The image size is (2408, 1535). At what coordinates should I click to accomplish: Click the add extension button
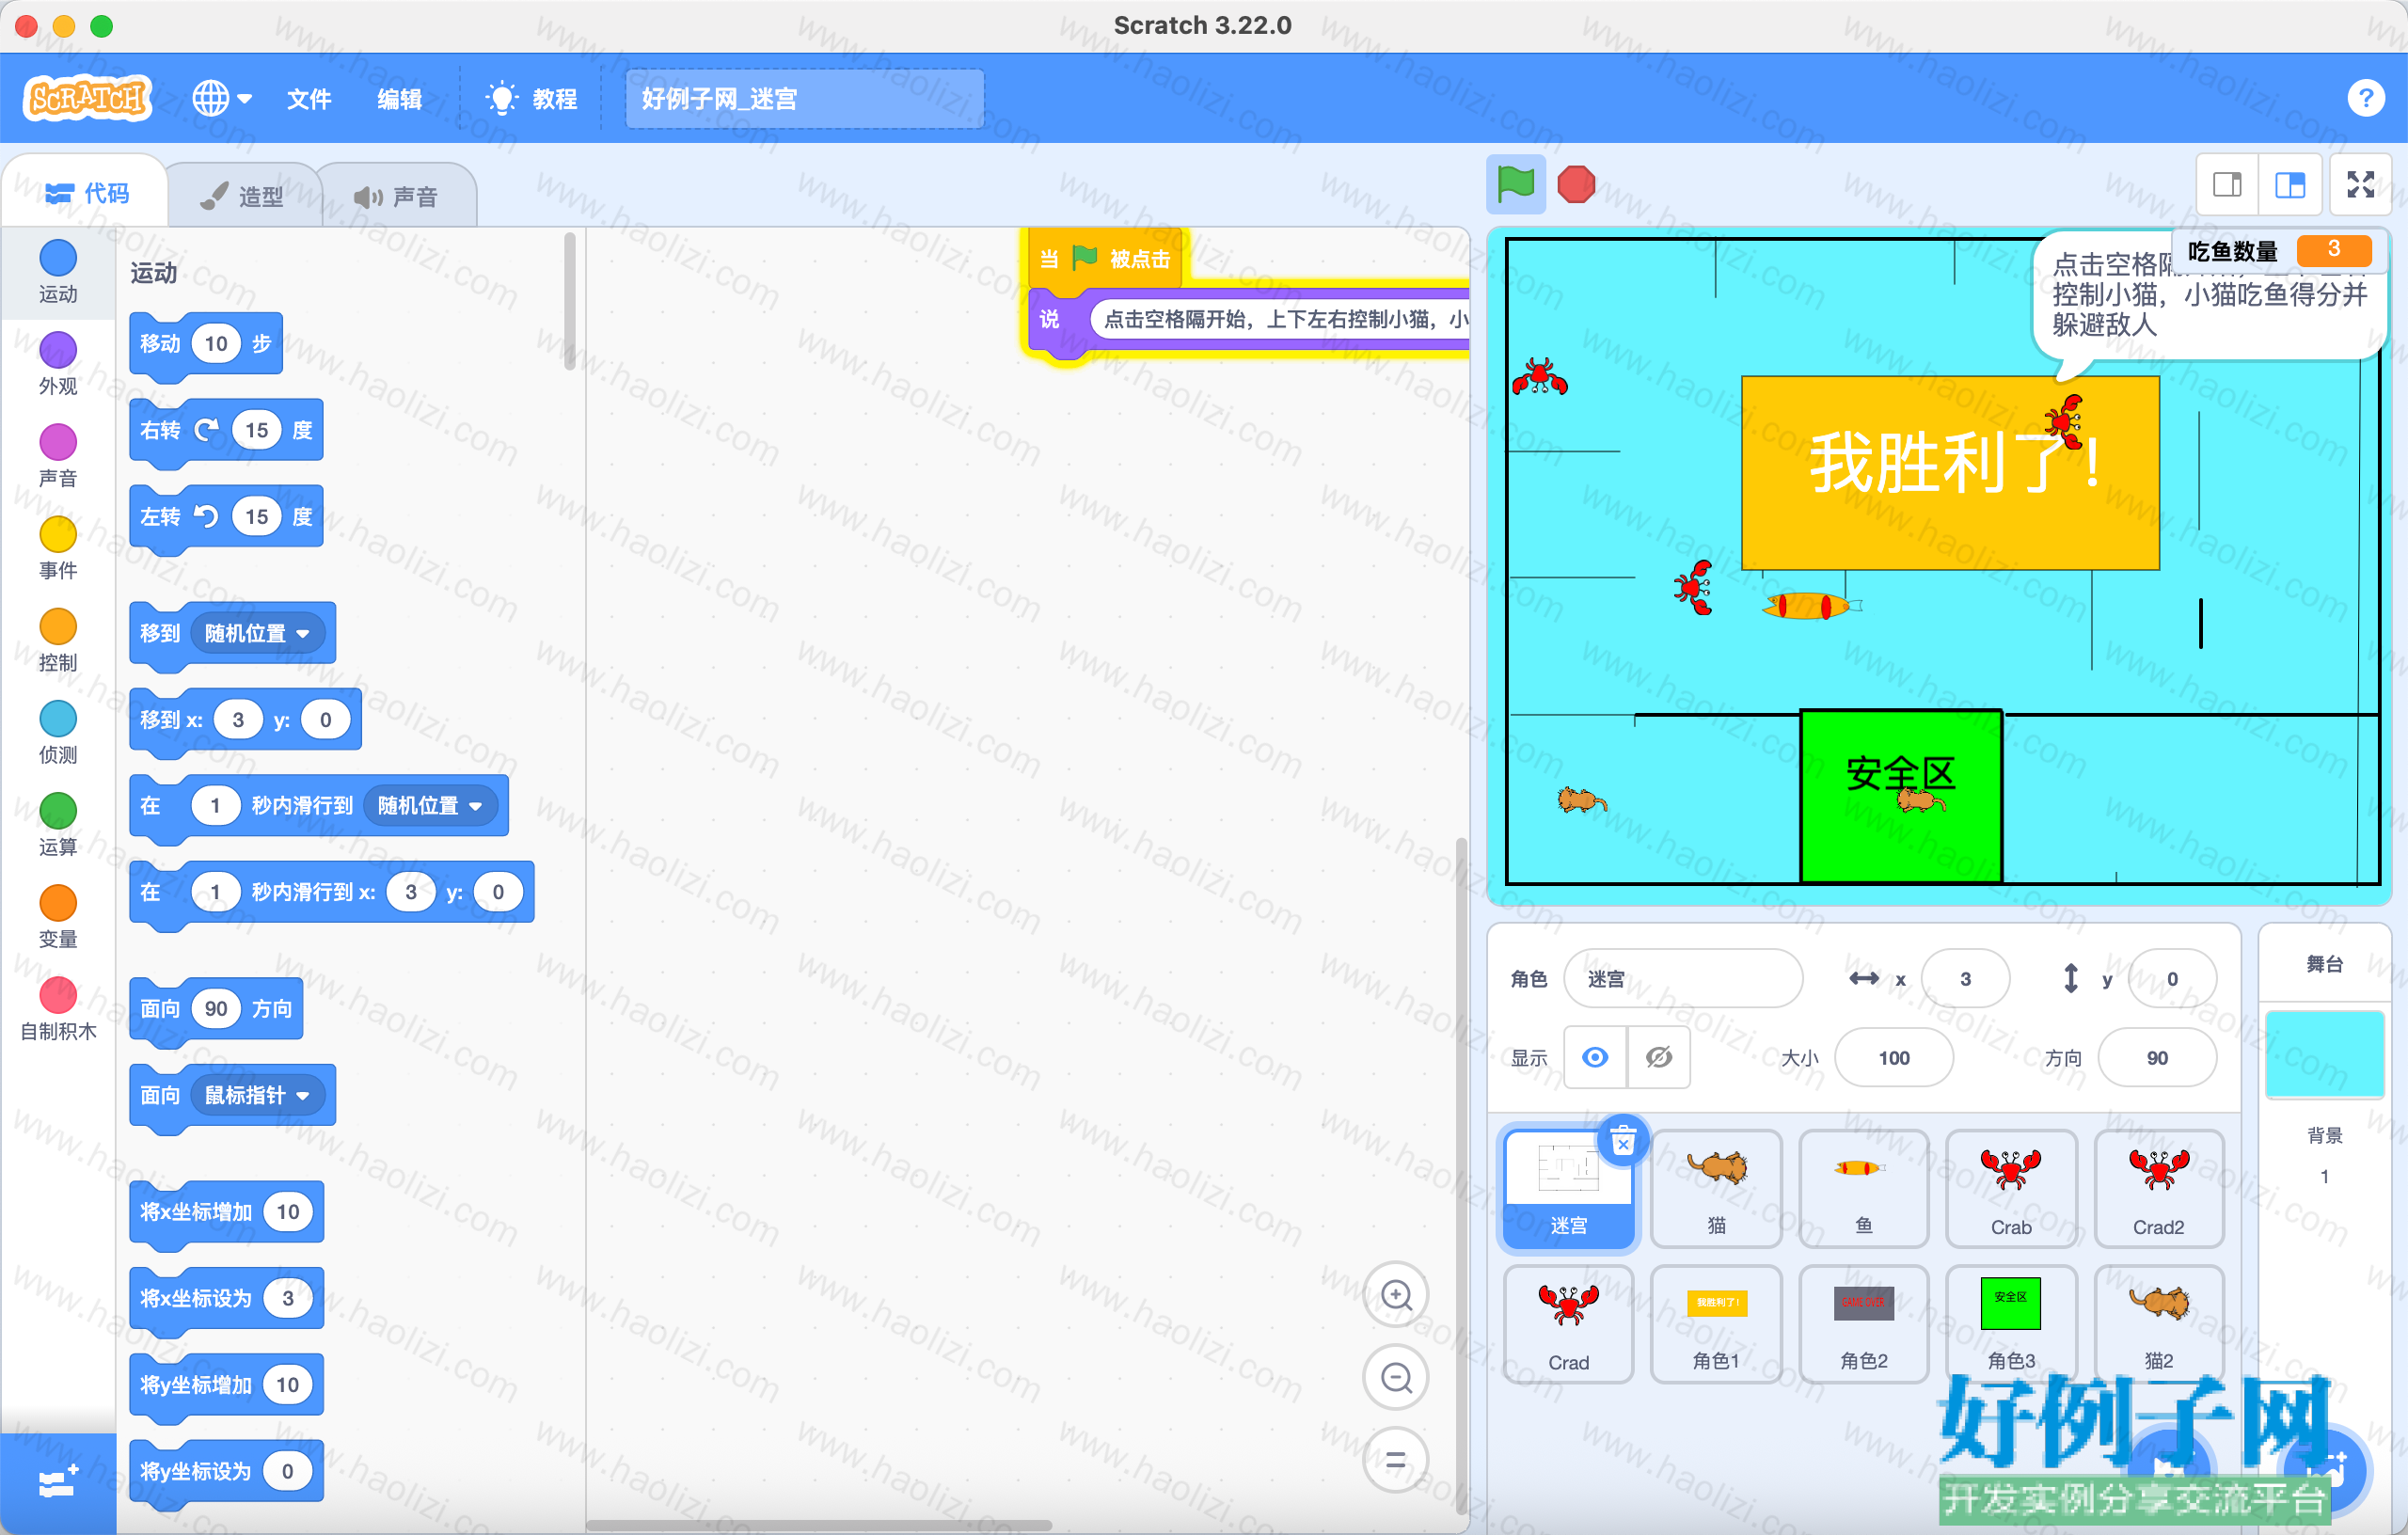pos(58,1482)
